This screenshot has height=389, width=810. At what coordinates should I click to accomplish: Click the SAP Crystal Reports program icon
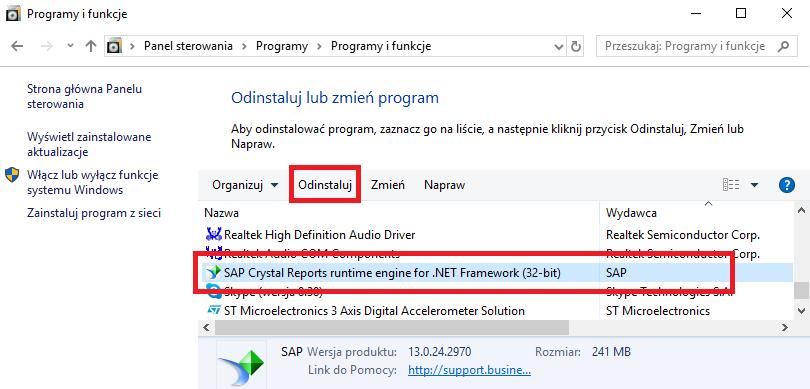(213, 273)
